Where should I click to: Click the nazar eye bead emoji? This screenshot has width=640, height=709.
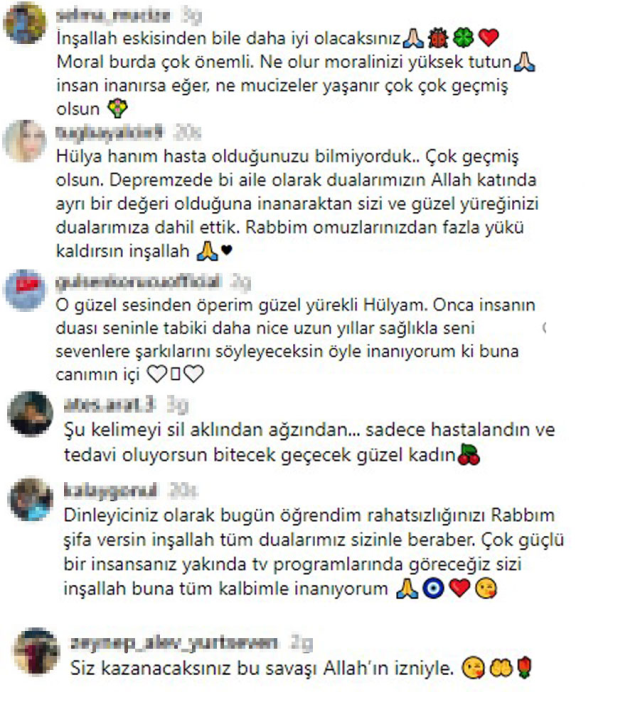pos(433,589)
